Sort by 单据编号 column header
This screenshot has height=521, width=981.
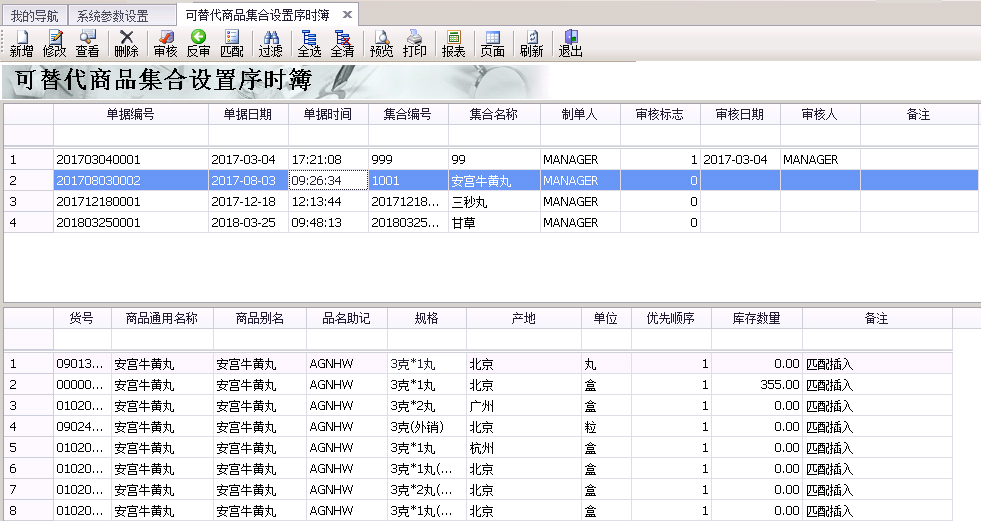click(x=131, y=114)
